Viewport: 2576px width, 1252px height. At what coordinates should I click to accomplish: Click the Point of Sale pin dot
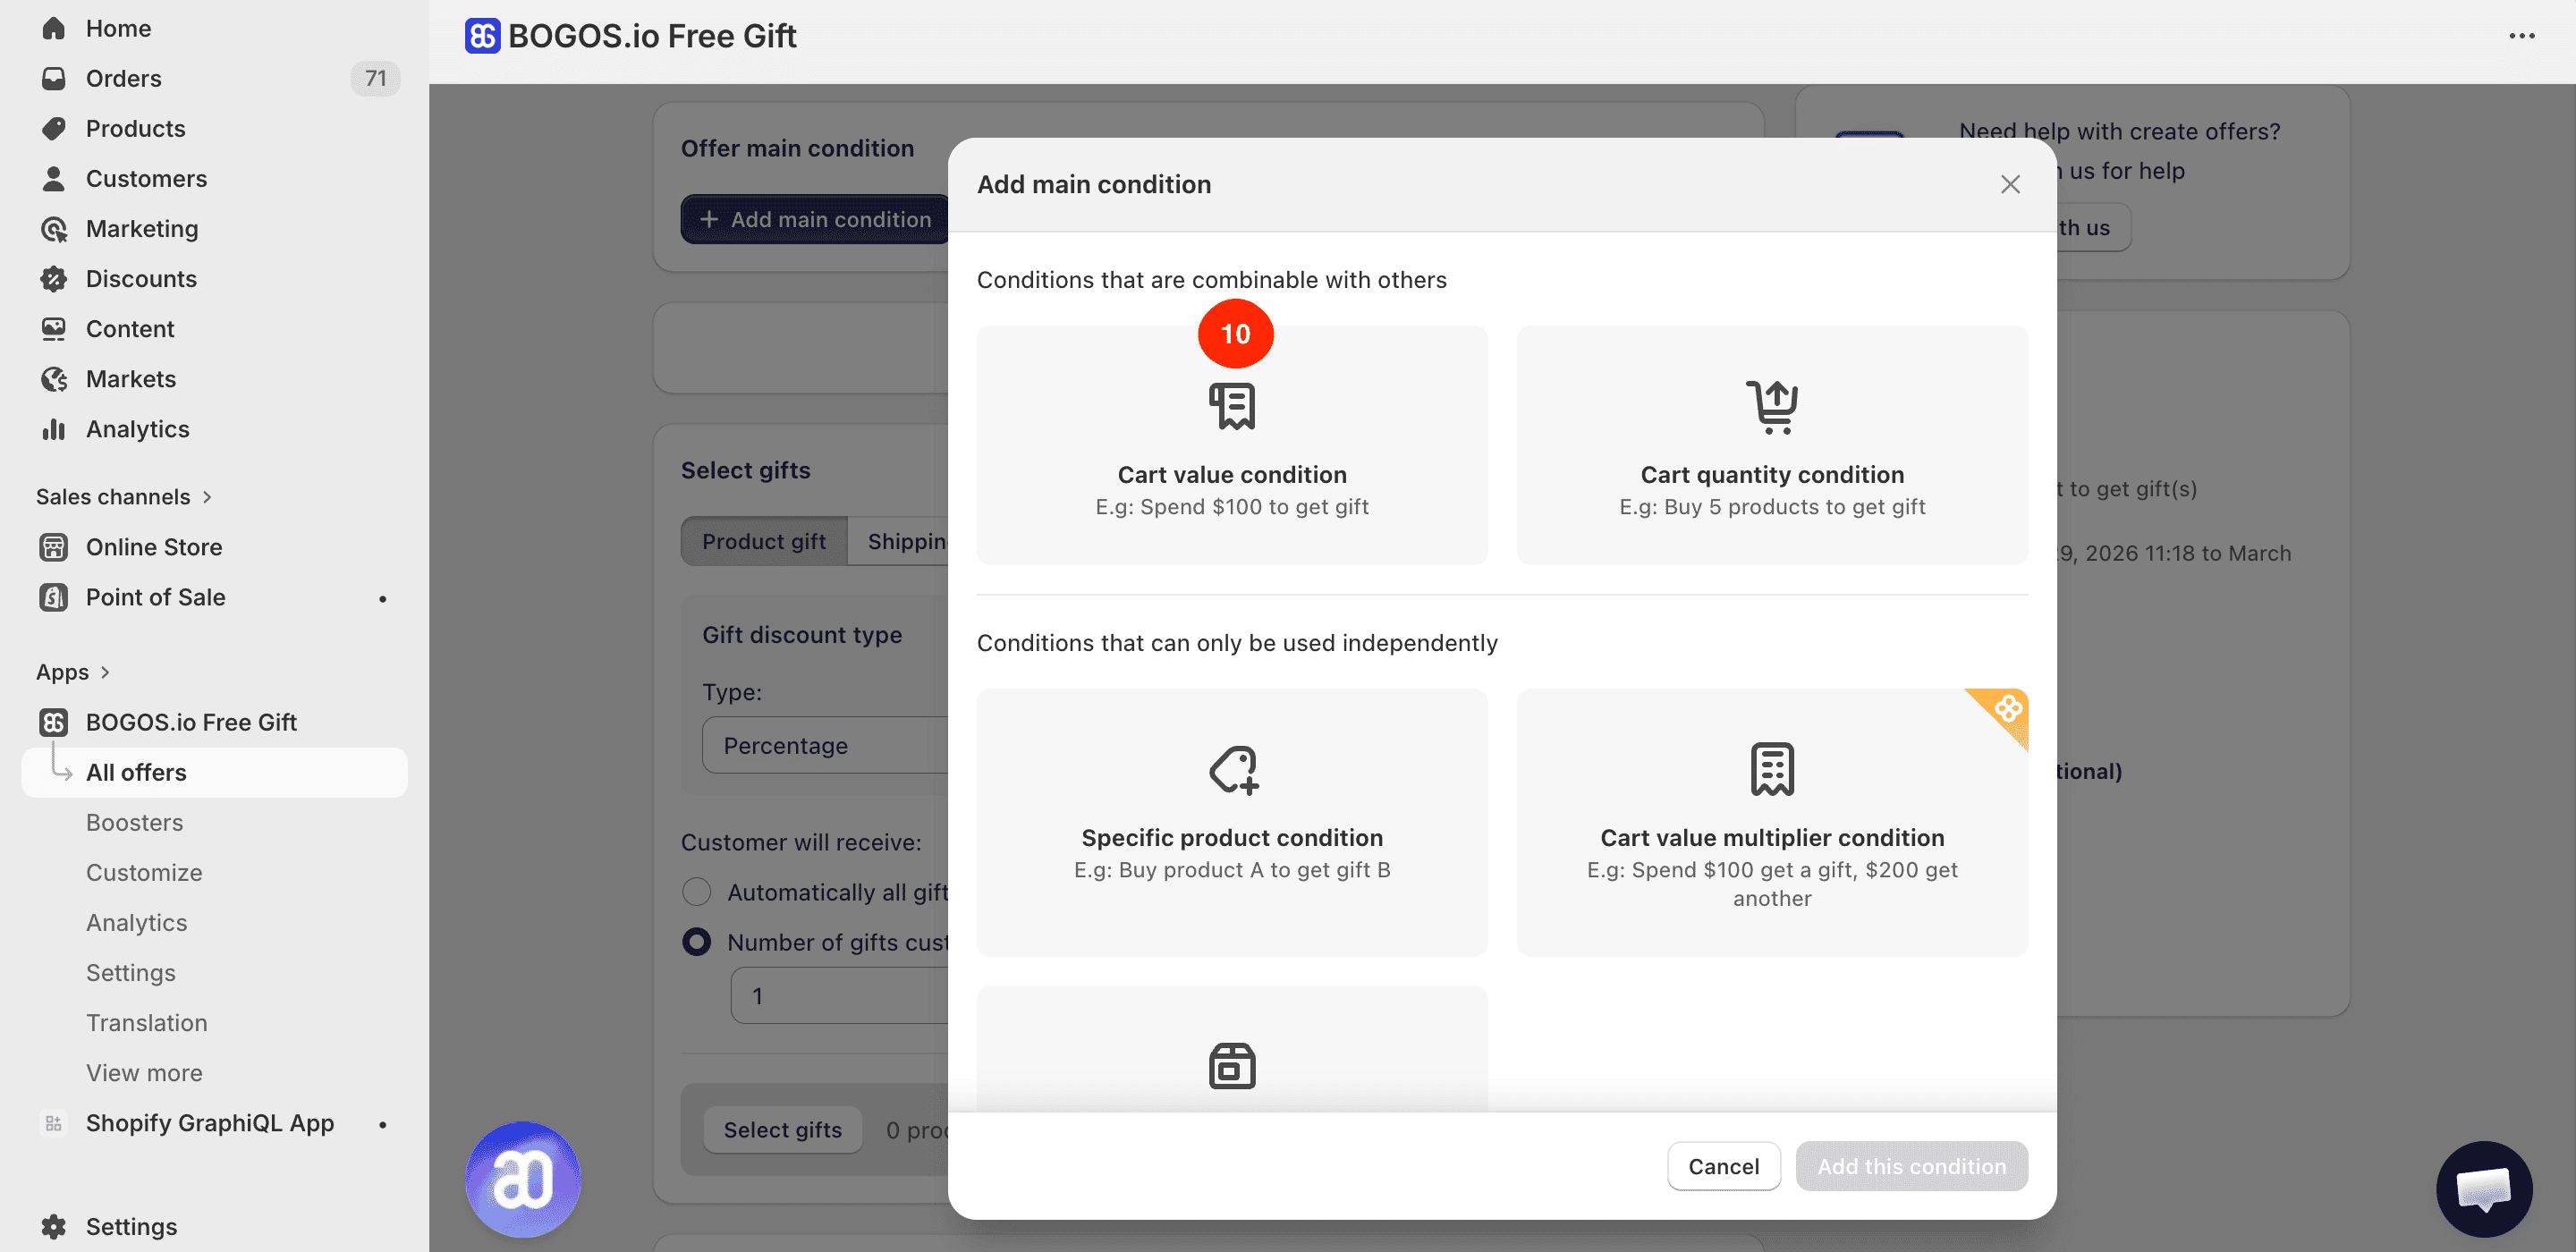(x=383, y=598)
